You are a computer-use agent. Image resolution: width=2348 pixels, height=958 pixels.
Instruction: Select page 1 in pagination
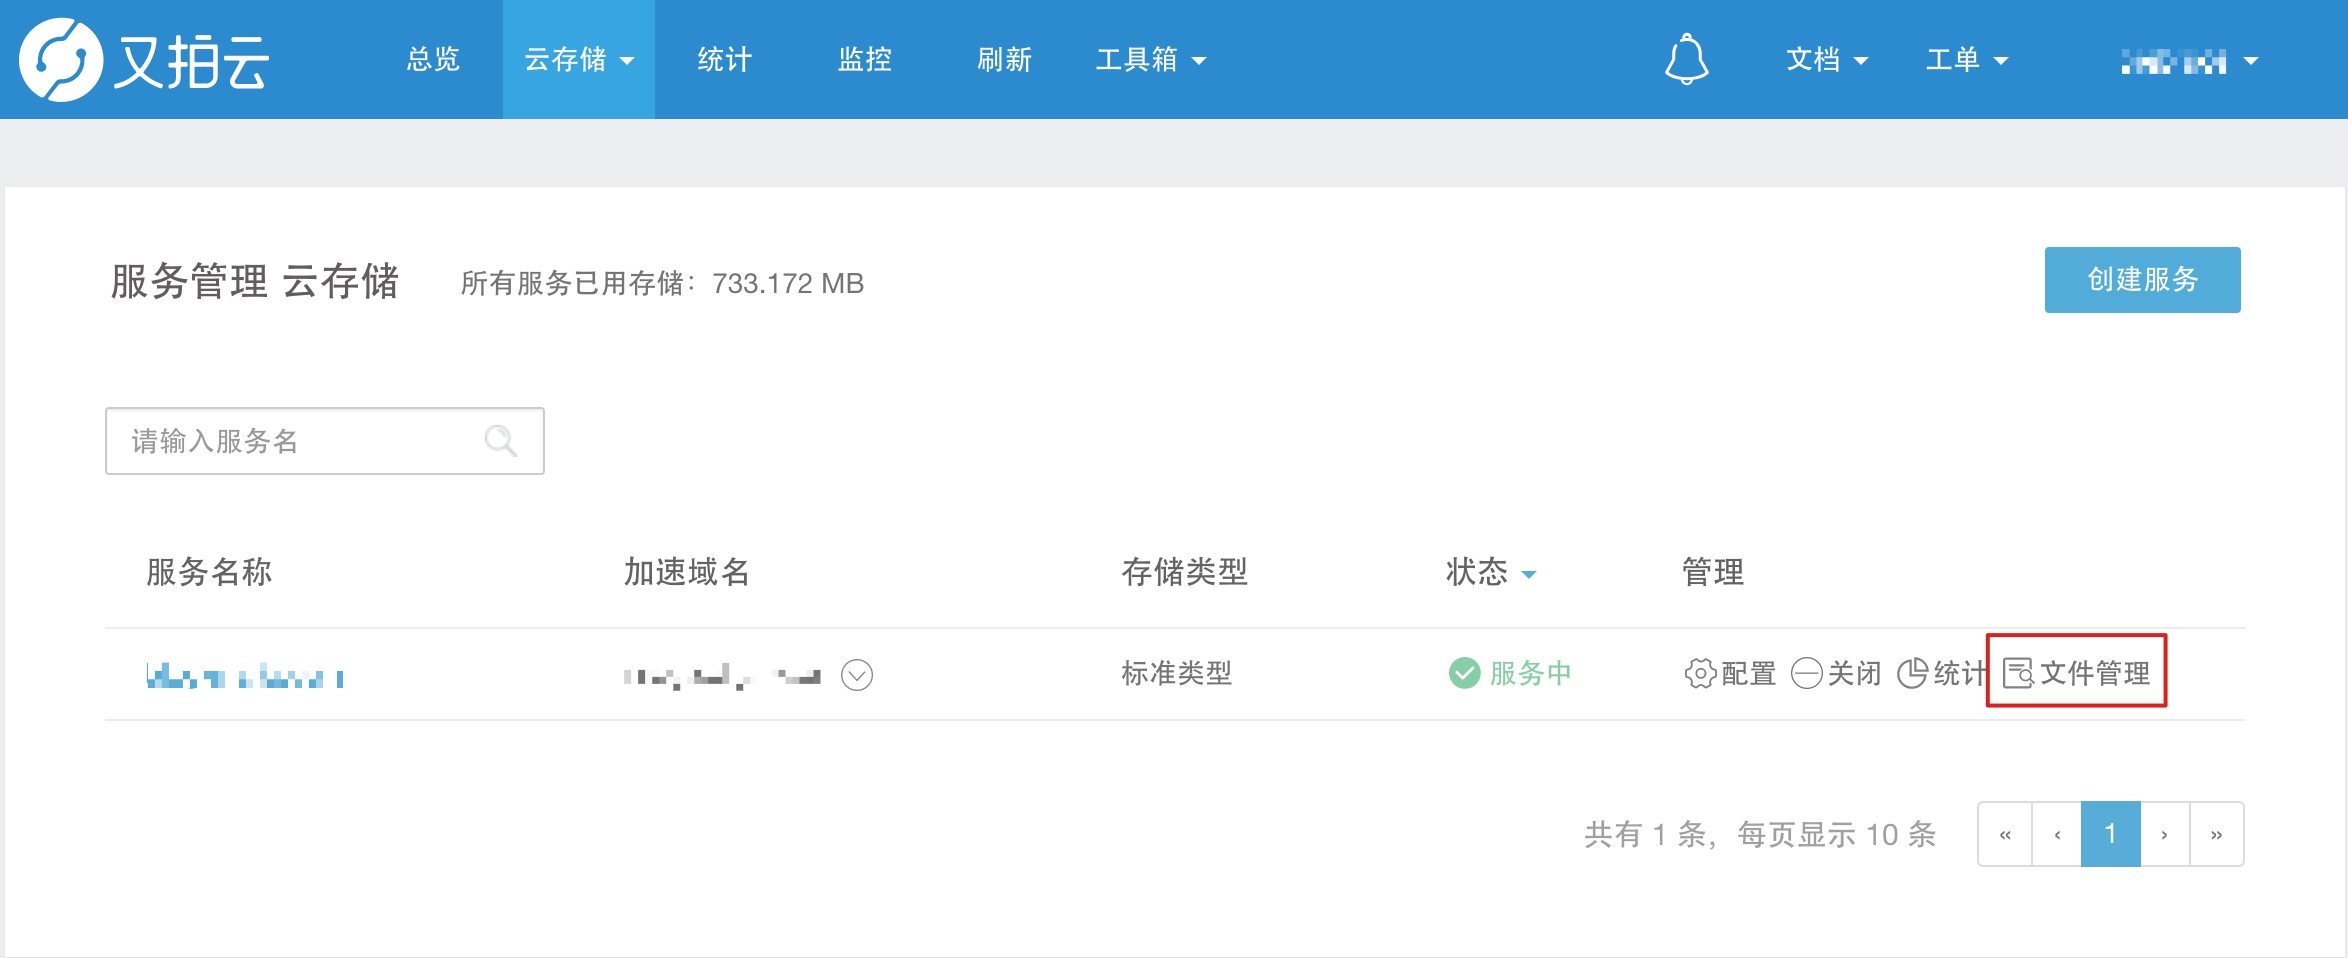point(2110,834)
